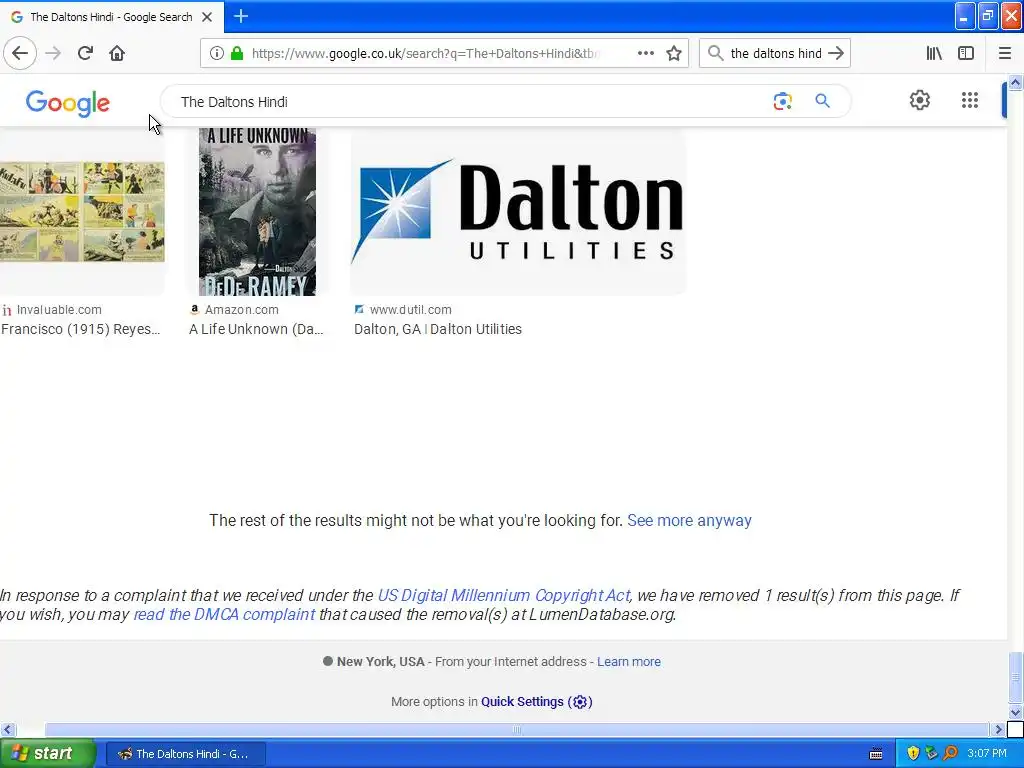
Task: Click 'New York, USA' location text
Action: tap(381, 662)
